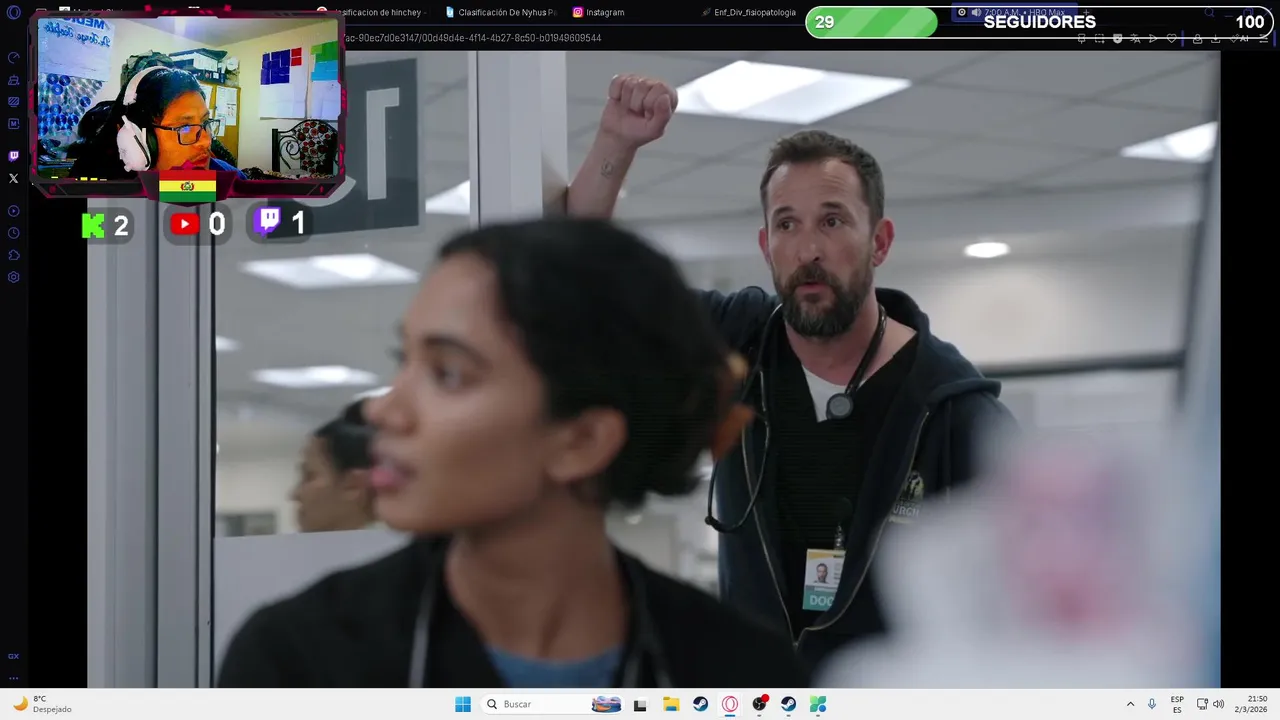
Task: Open the M sidebar panel icon
Action: tap(13, 124)
